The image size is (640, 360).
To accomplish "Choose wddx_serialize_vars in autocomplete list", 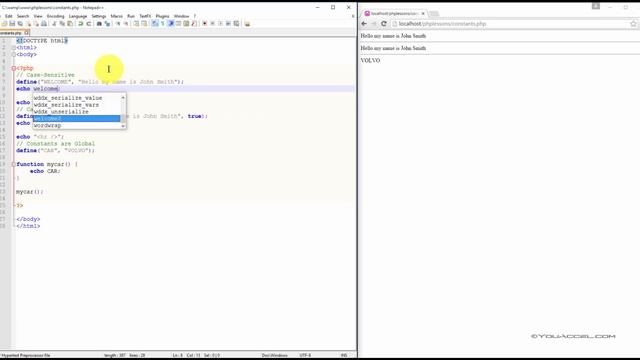I will tap(77, 105).
